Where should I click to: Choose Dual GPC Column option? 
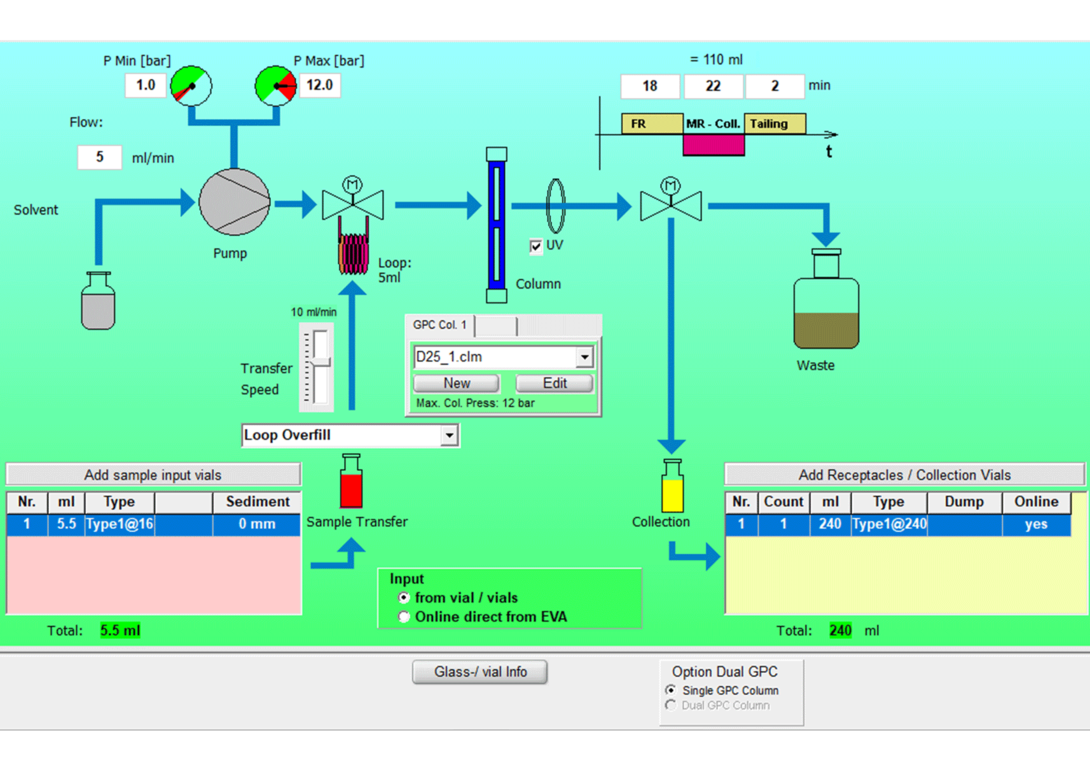pos(671,705)
